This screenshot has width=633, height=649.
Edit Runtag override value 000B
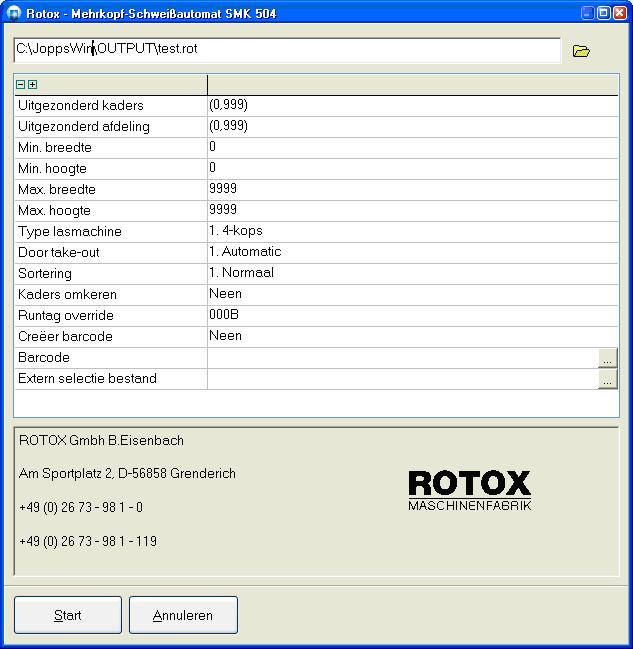[x=412, y=316]
